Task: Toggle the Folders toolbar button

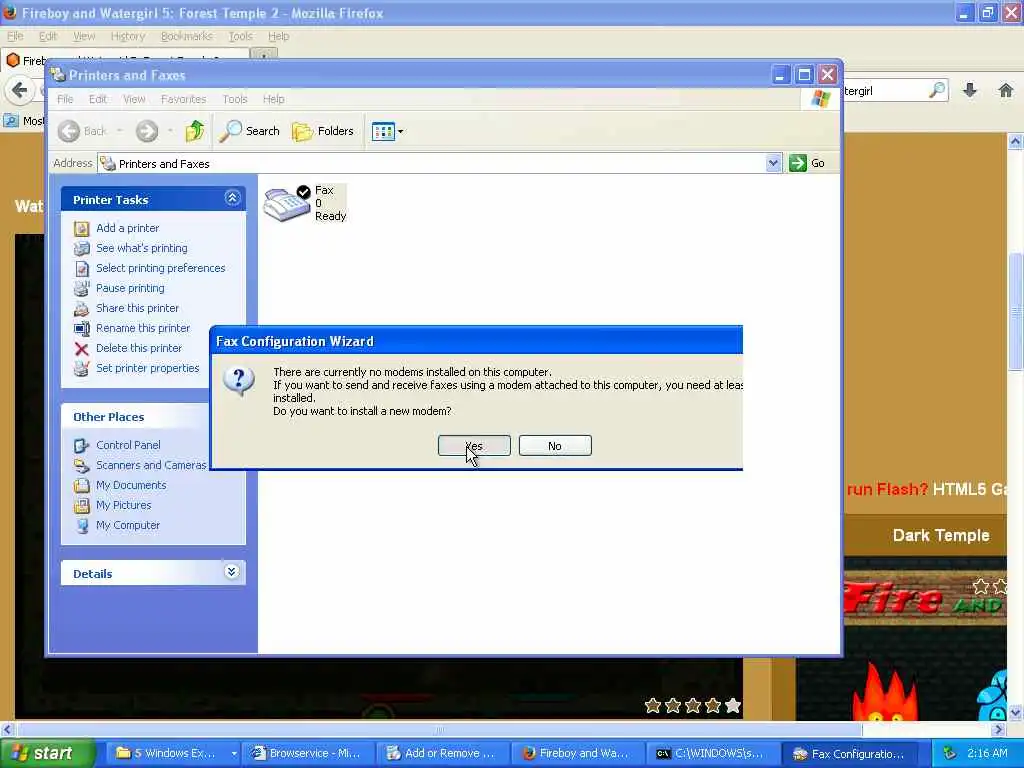Action: click(x=323, y=131)
